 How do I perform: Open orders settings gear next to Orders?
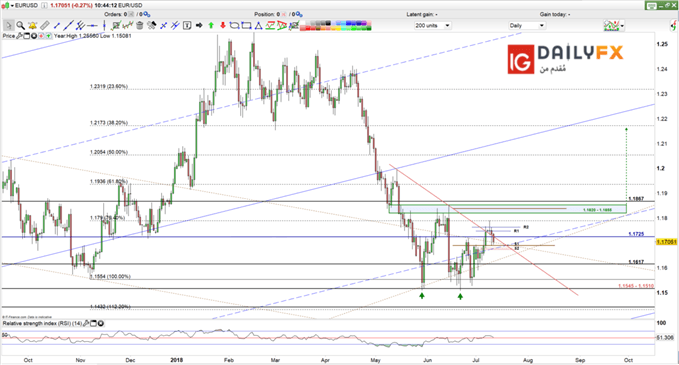point(147,14)
